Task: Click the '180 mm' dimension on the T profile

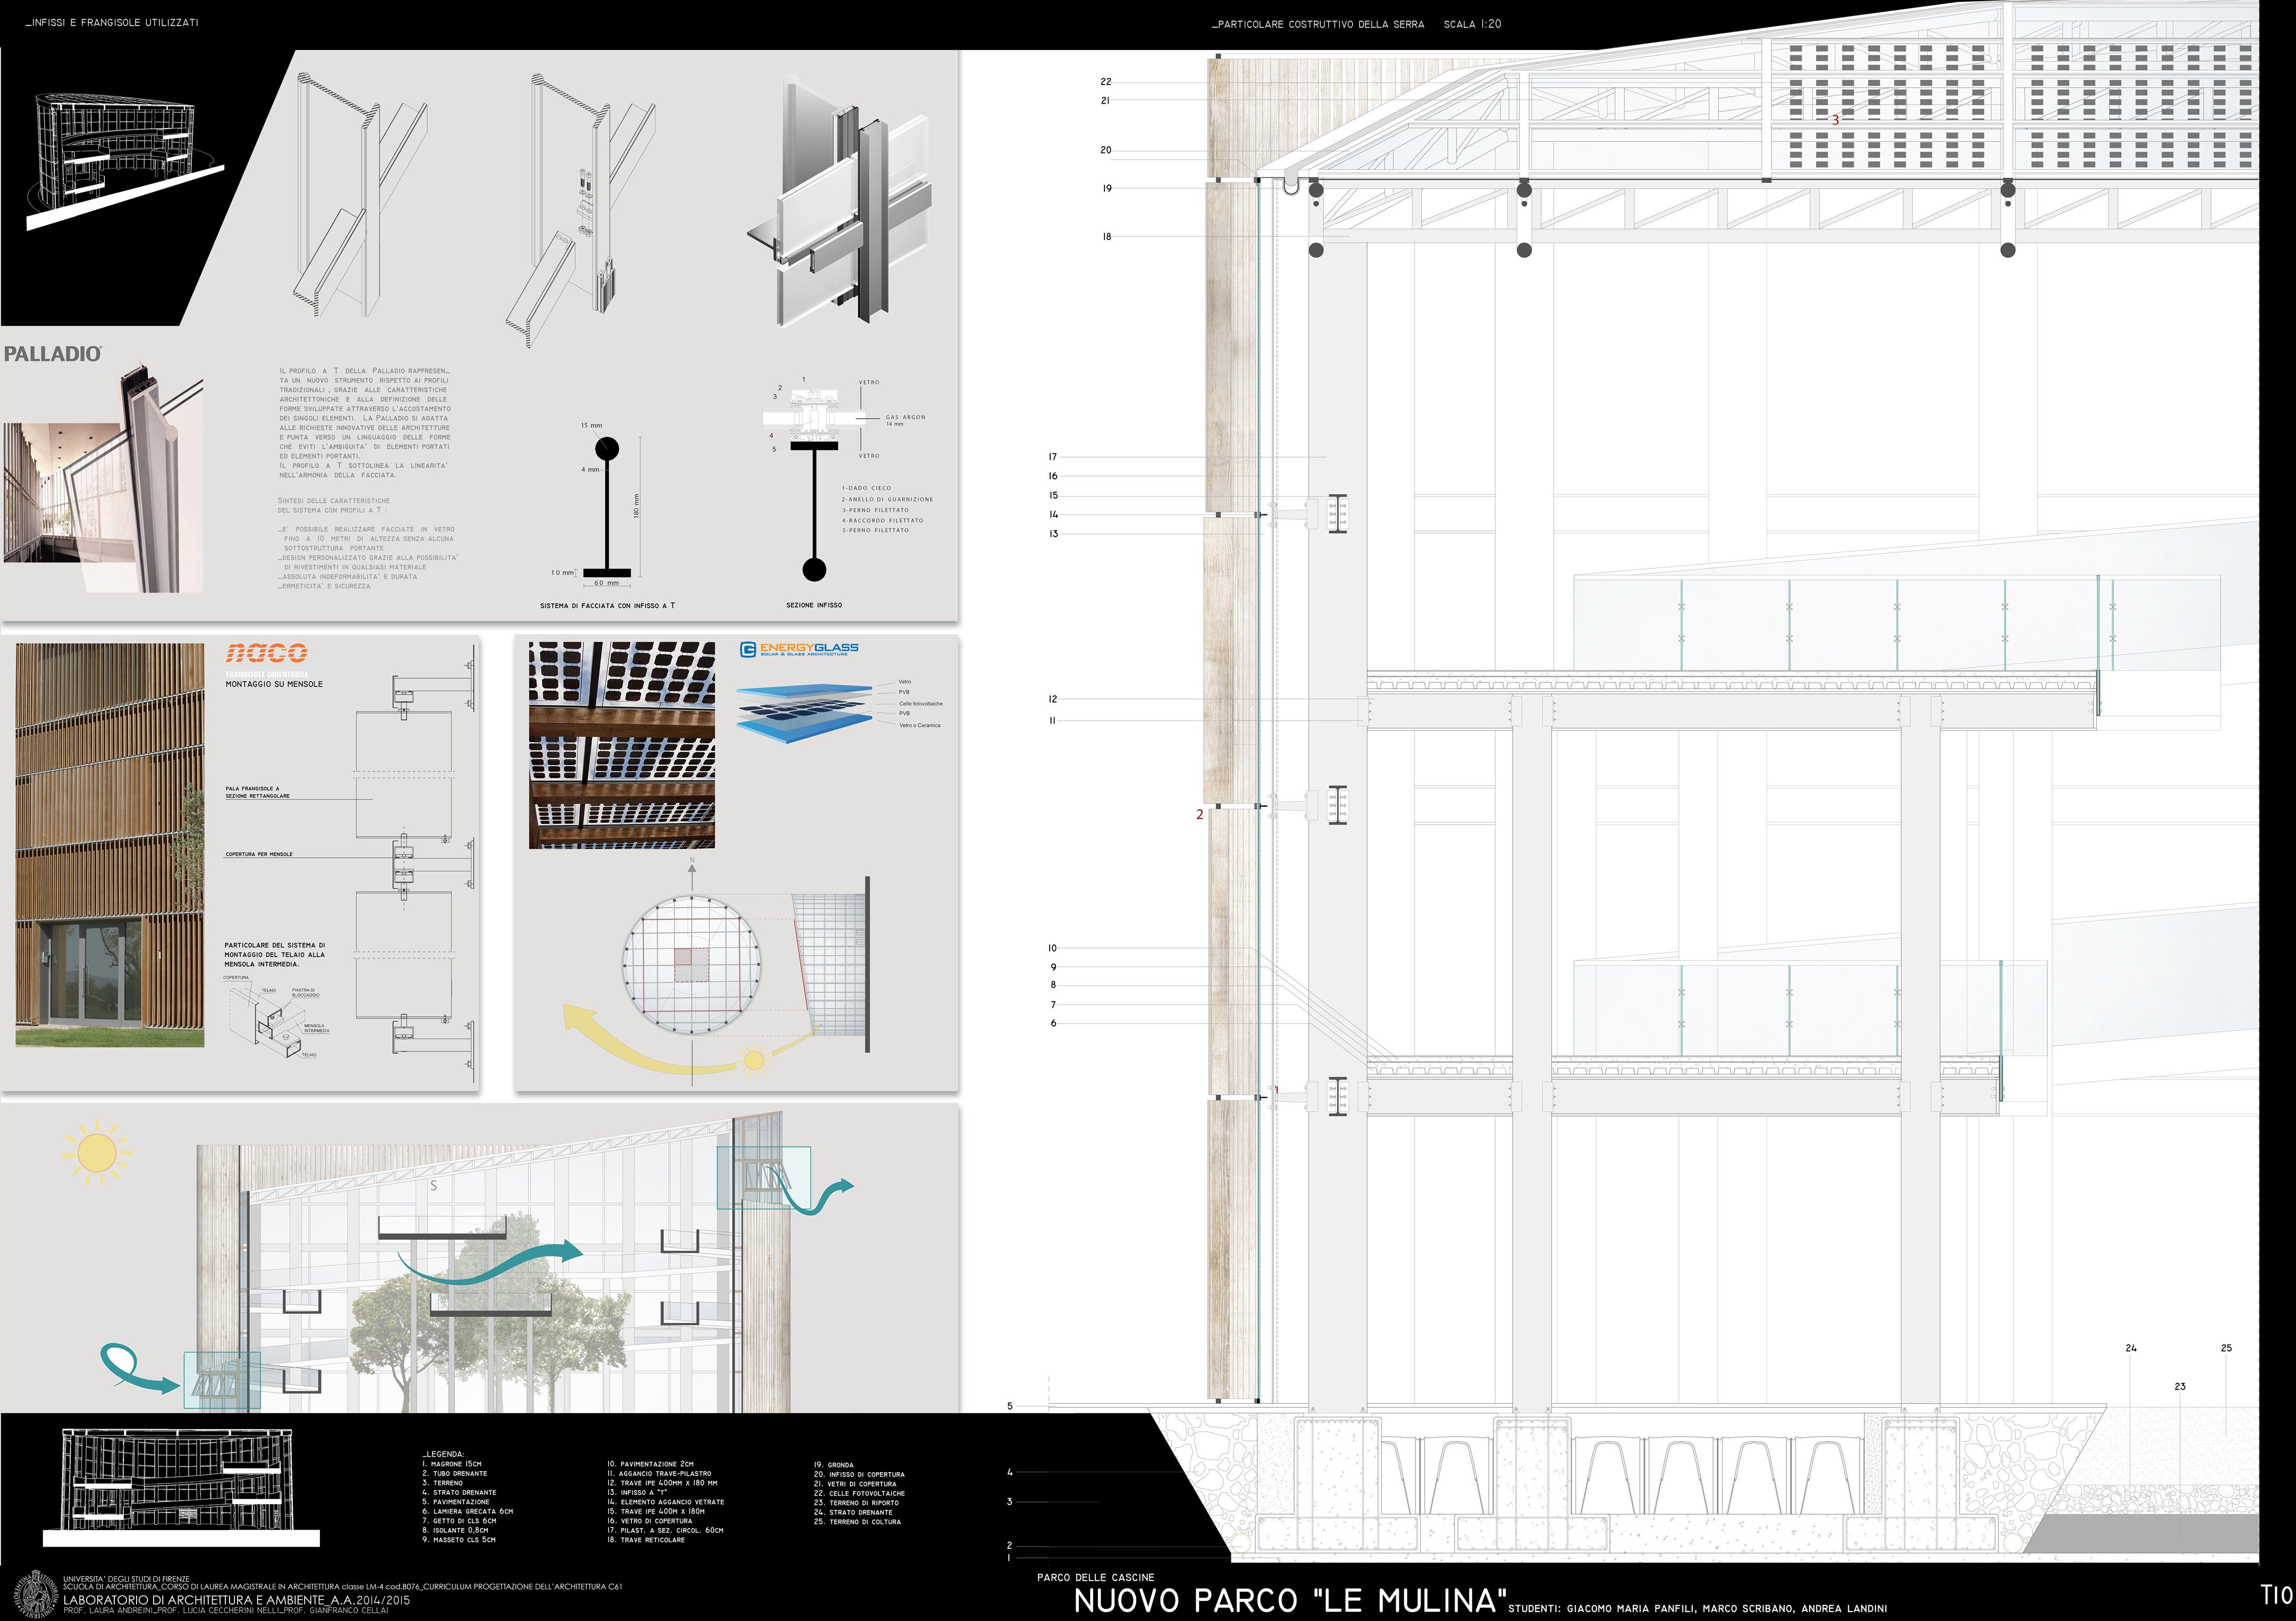Action: point(636,506)
